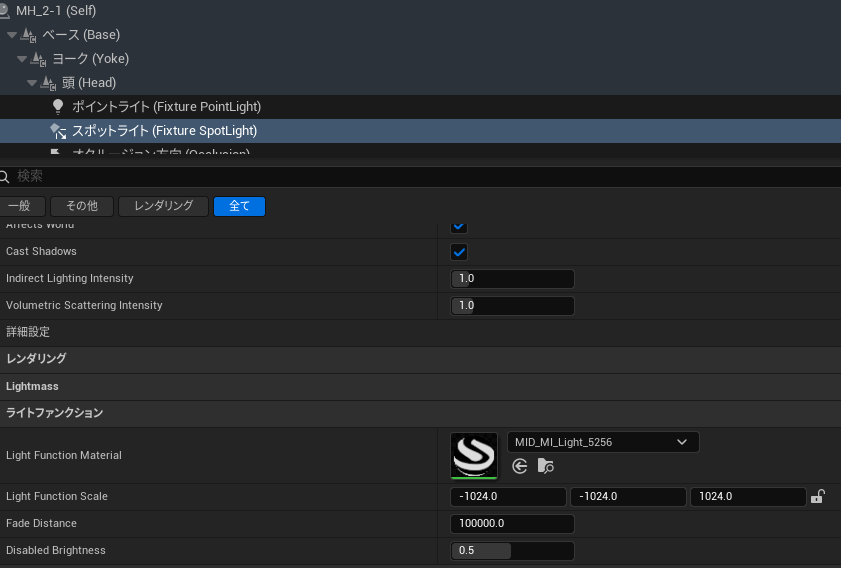
Task: Click the search magnifier icon
Action: click(x=4, y=176)
